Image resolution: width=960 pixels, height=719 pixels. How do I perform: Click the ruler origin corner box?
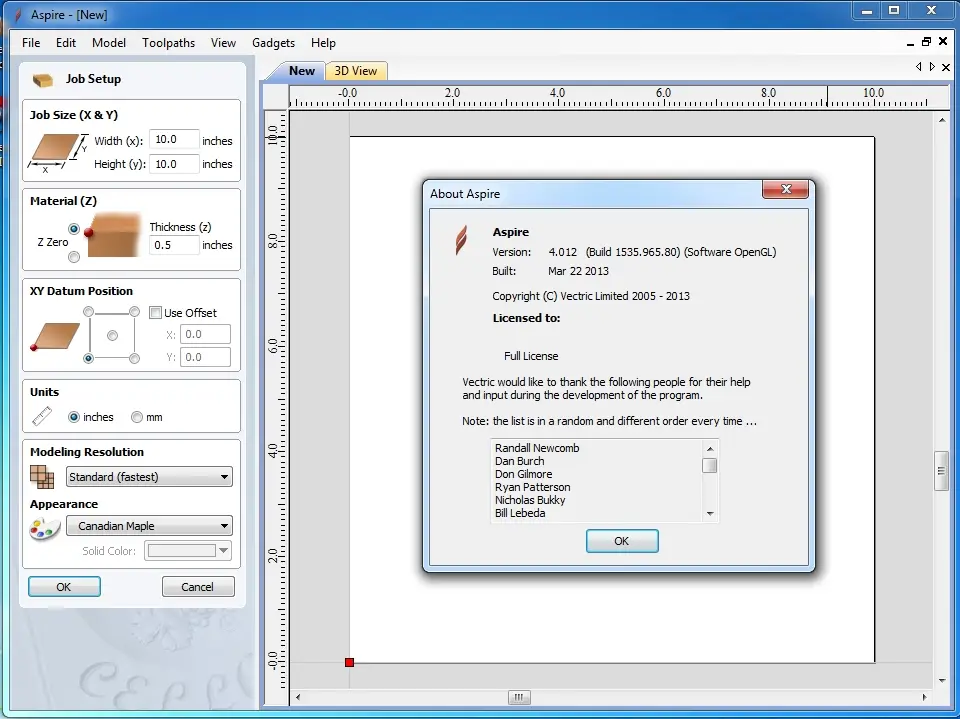(x=276, y=96)
